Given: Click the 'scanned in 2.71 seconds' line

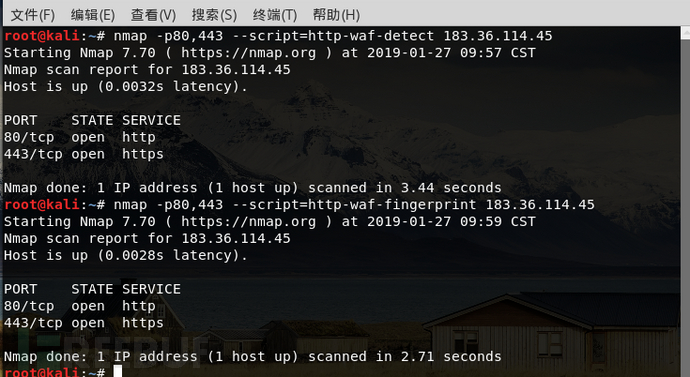Looking at the screenshot, I should coord(253,356).
